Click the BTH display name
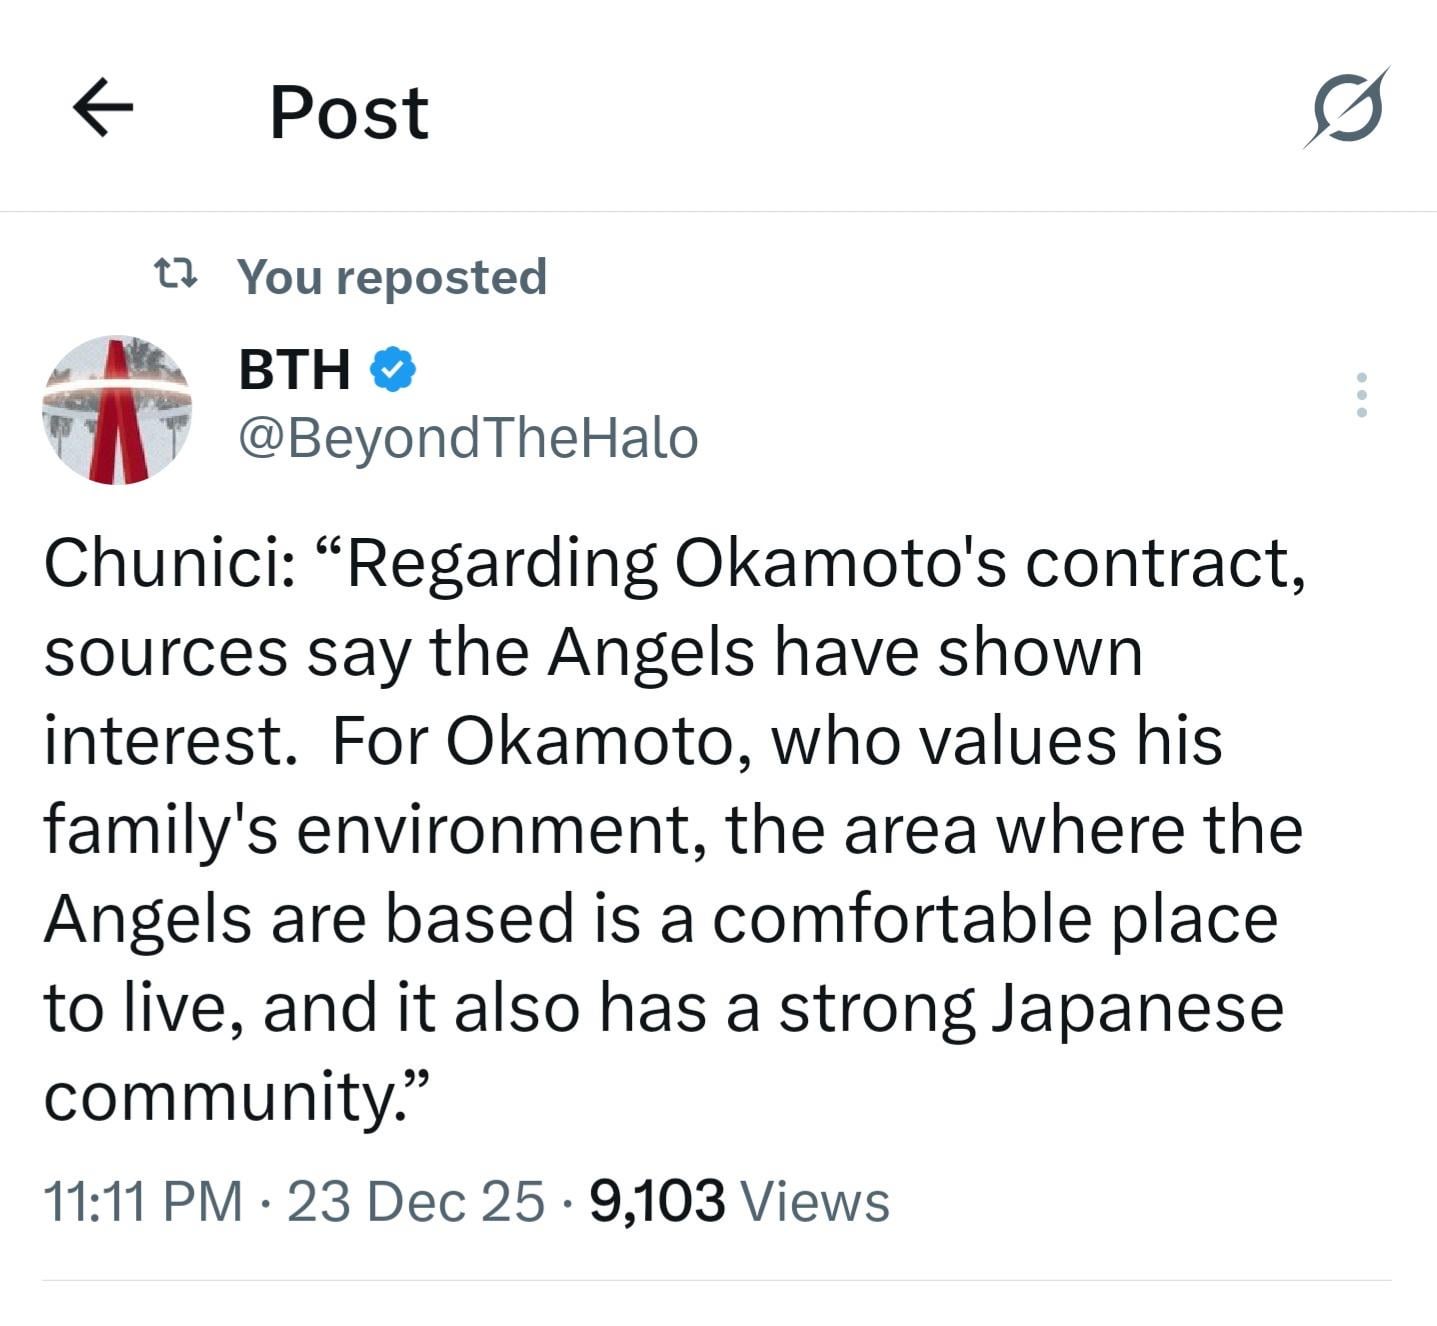Screen dimensions: 1437x1326 coord(294,370)
